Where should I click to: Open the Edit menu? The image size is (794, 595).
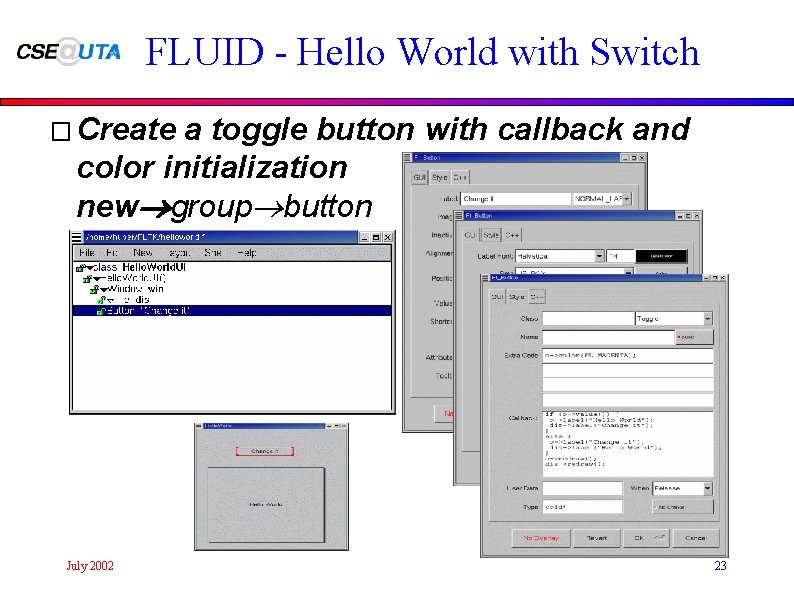112,252
